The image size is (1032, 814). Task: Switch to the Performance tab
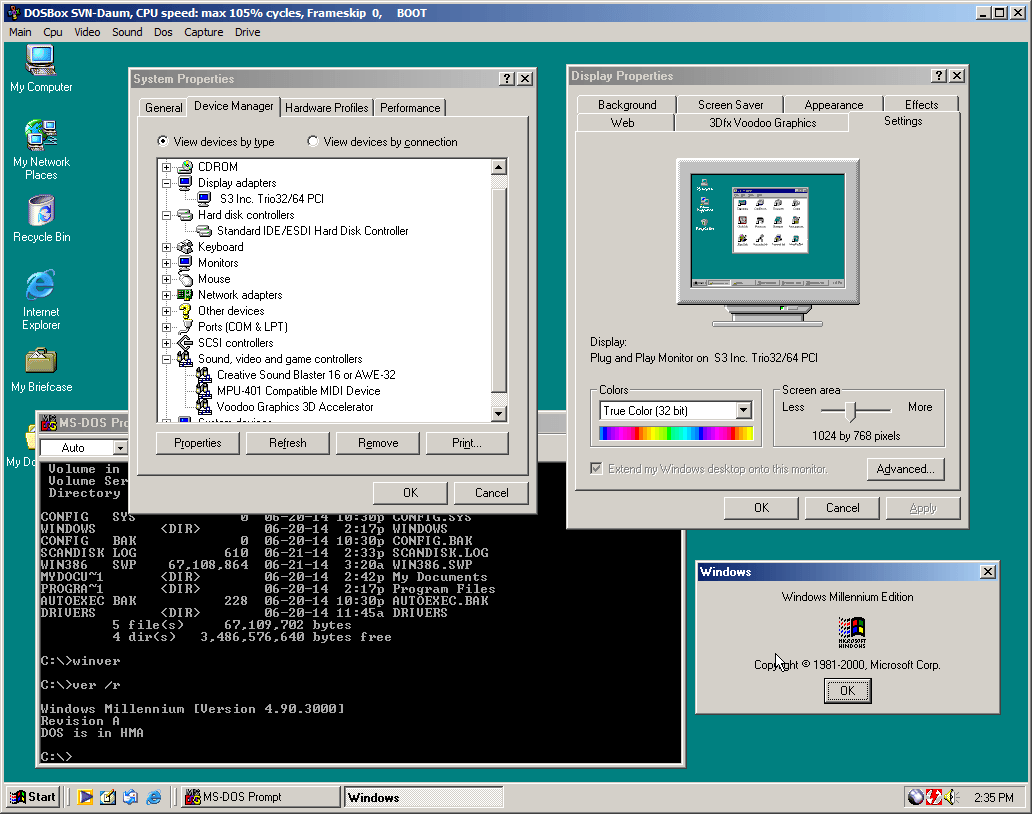(410, 108)
